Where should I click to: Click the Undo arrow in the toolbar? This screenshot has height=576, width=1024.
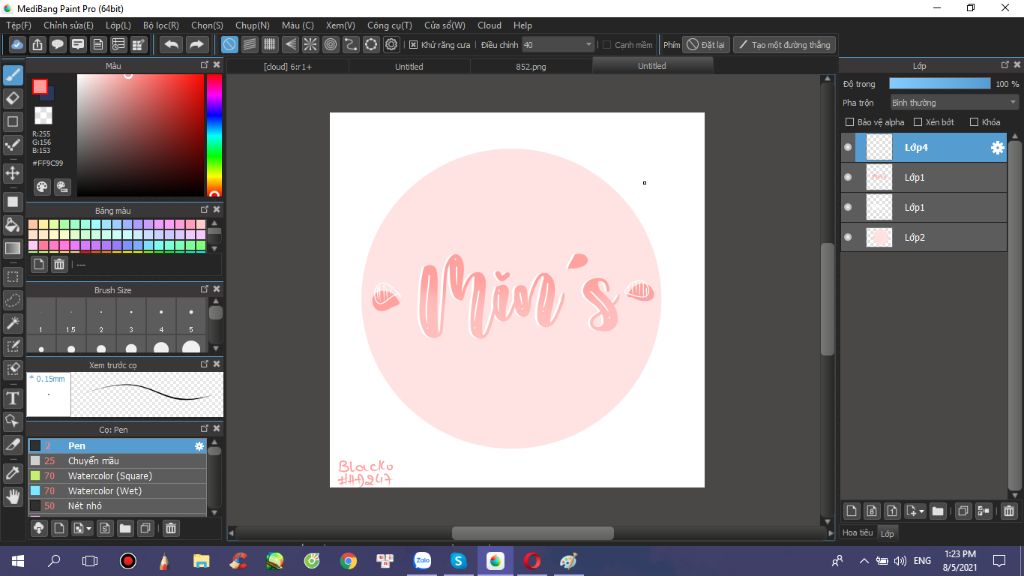point(171,44)
